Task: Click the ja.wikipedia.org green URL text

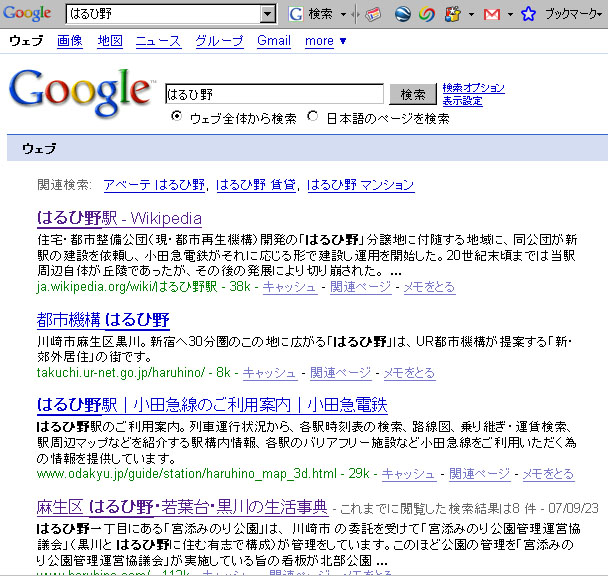Action: [x=127, y=287]
